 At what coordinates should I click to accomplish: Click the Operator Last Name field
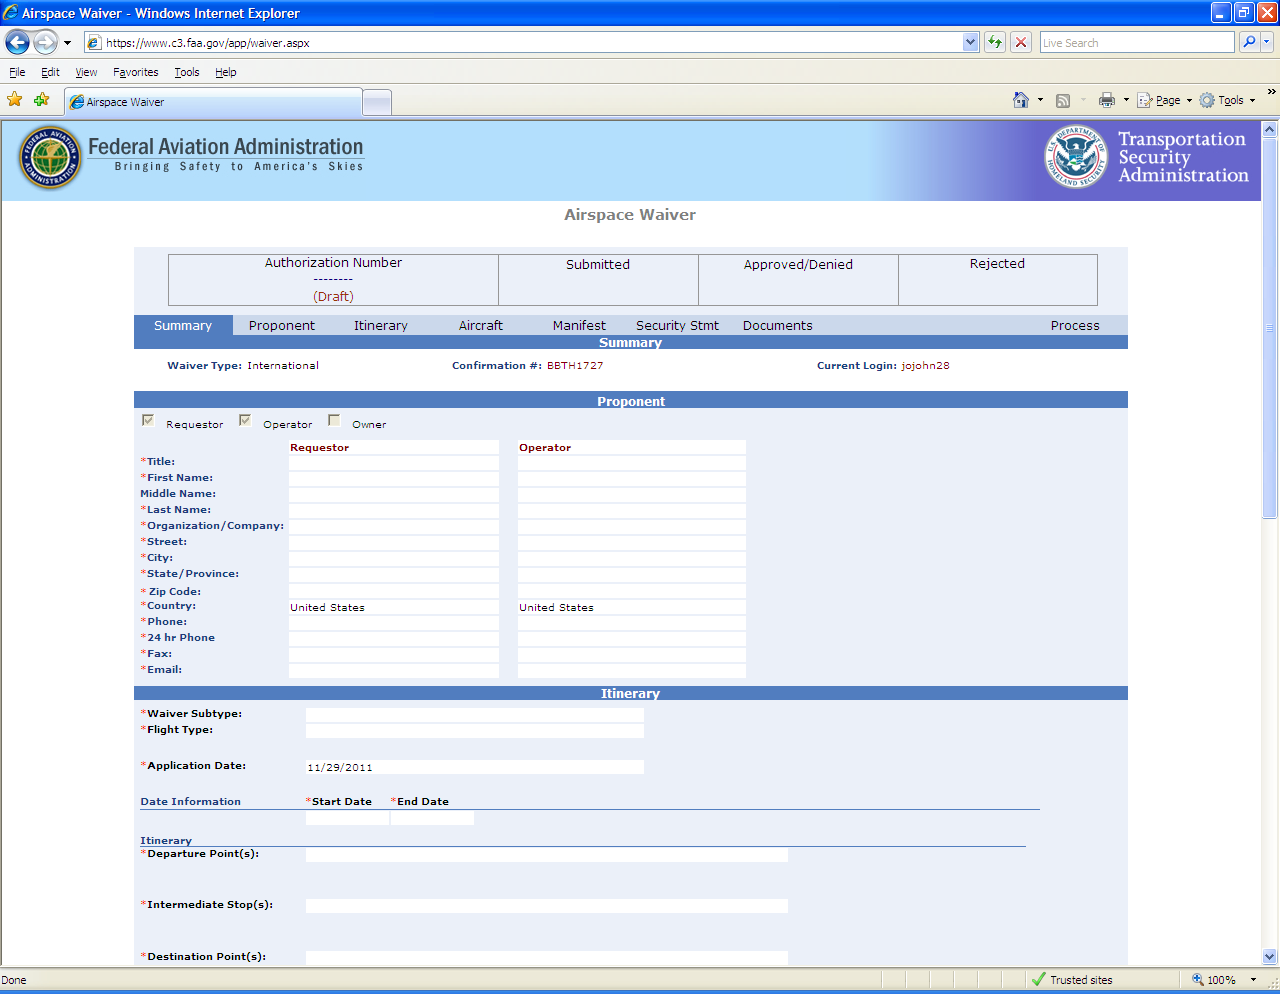click(x=632, y=511)
